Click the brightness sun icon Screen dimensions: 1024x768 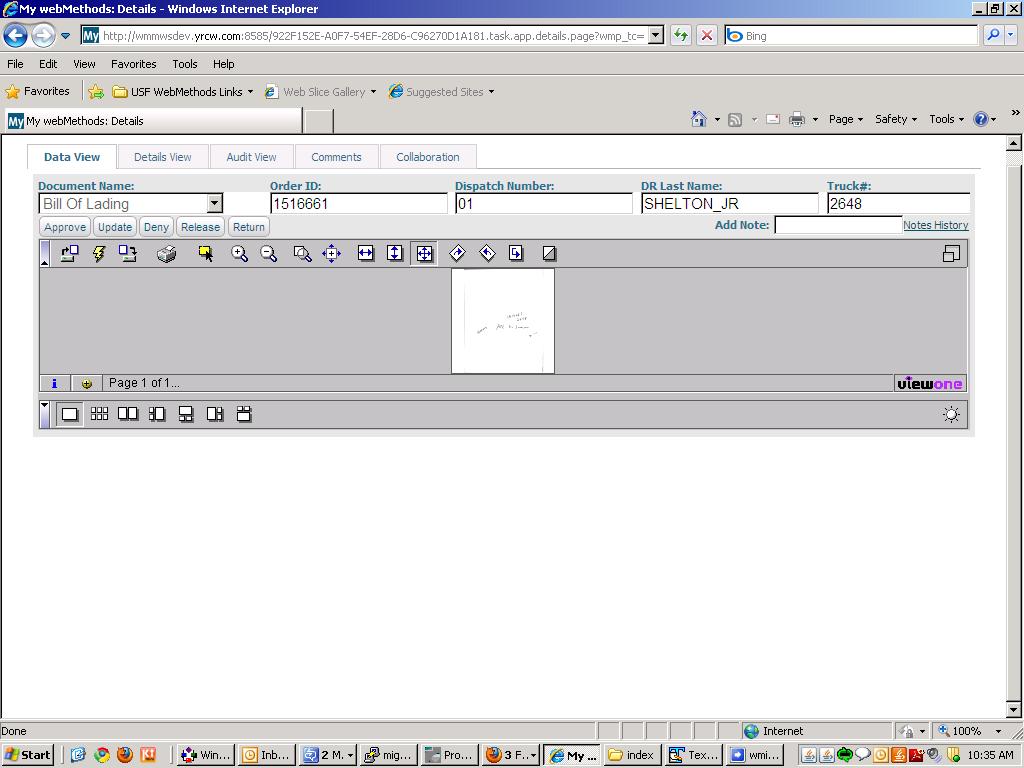pos(952,414)
